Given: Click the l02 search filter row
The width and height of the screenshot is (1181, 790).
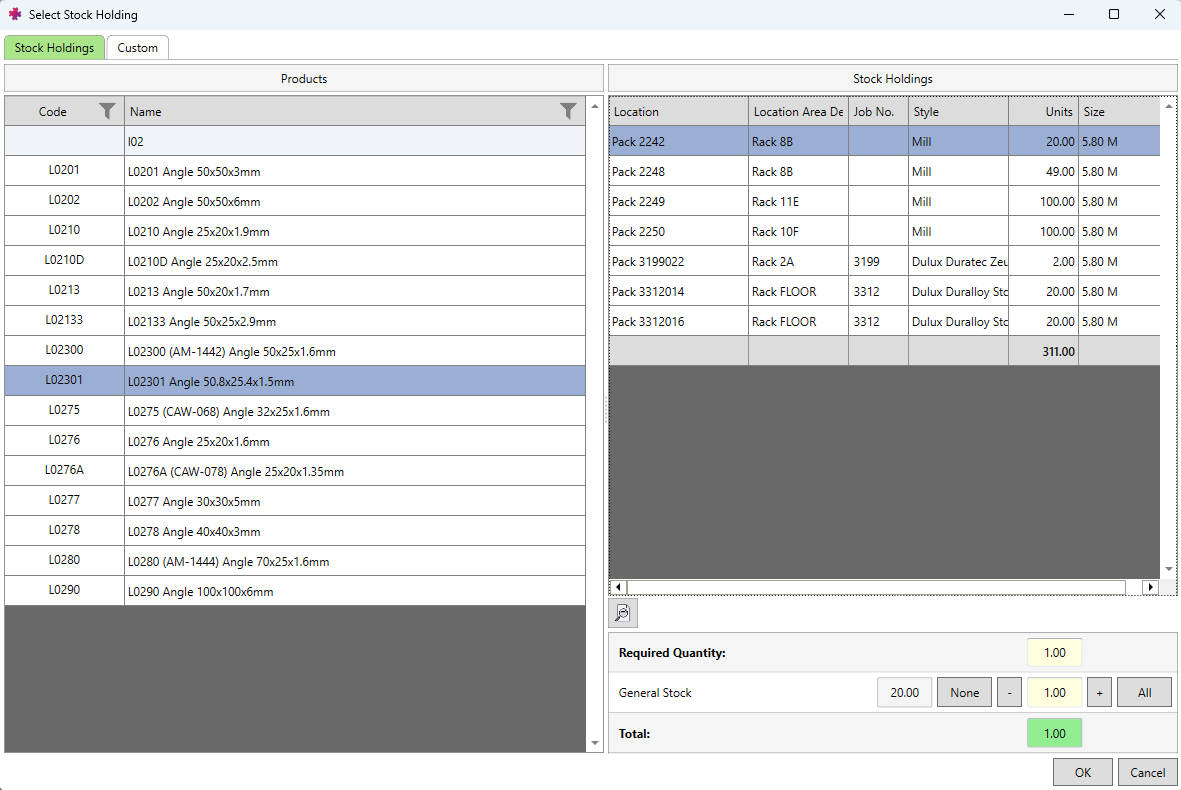Looking at the screenshot, I should coord(300,140).
